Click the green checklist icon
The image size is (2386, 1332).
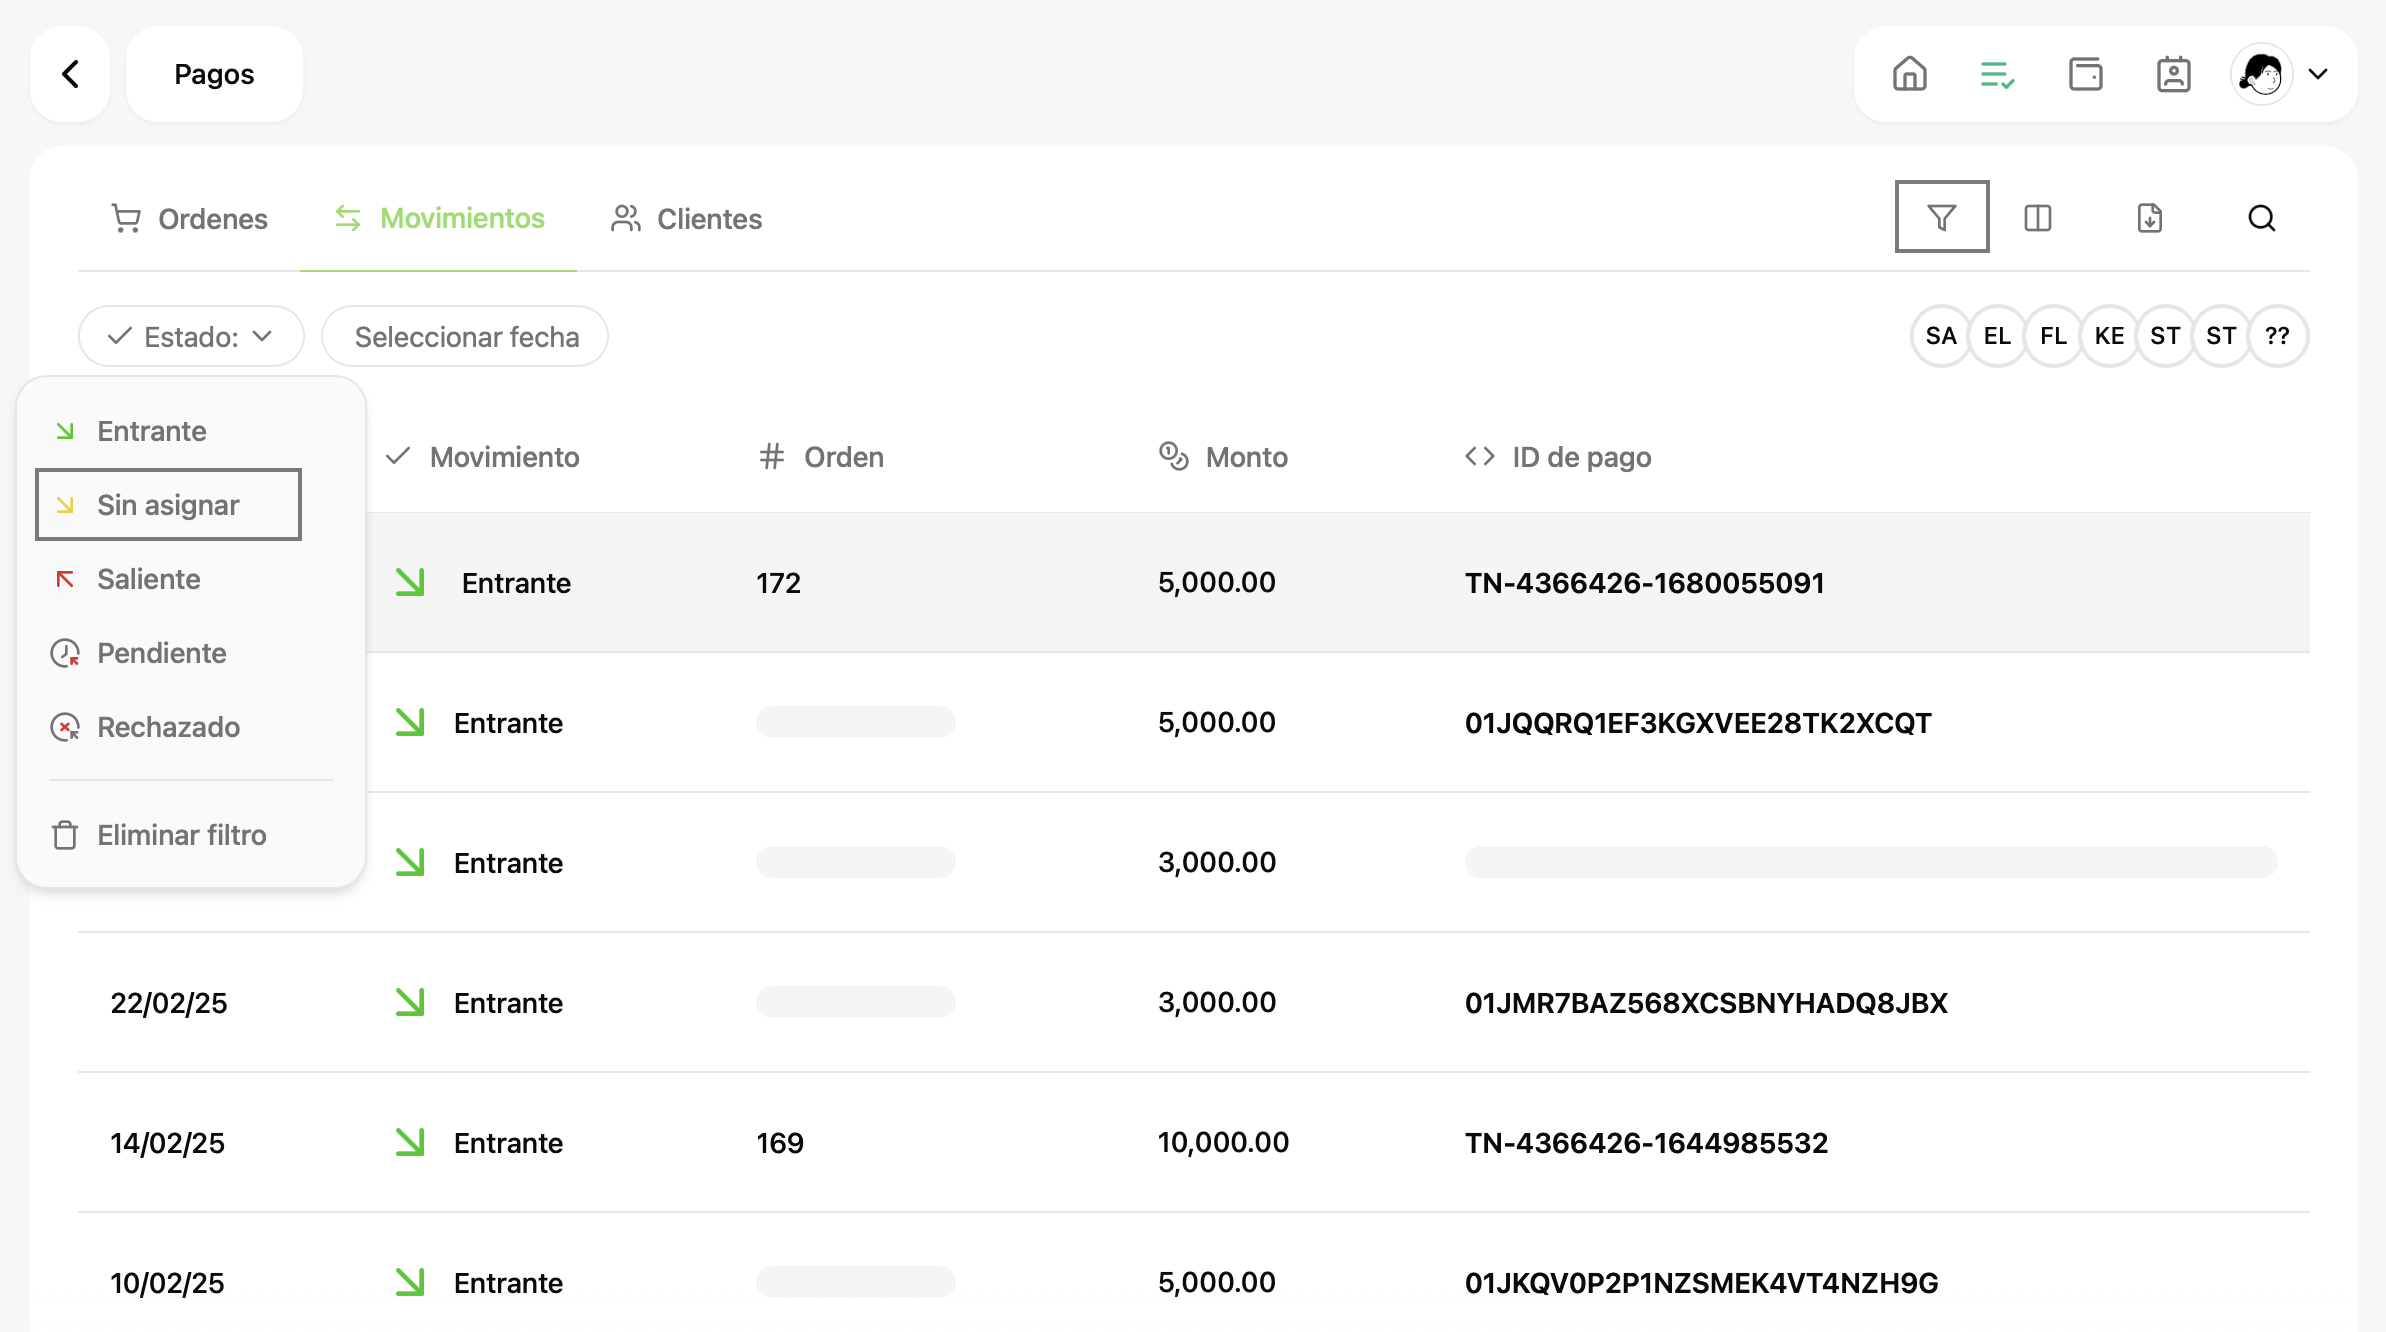click(1997, 74)
